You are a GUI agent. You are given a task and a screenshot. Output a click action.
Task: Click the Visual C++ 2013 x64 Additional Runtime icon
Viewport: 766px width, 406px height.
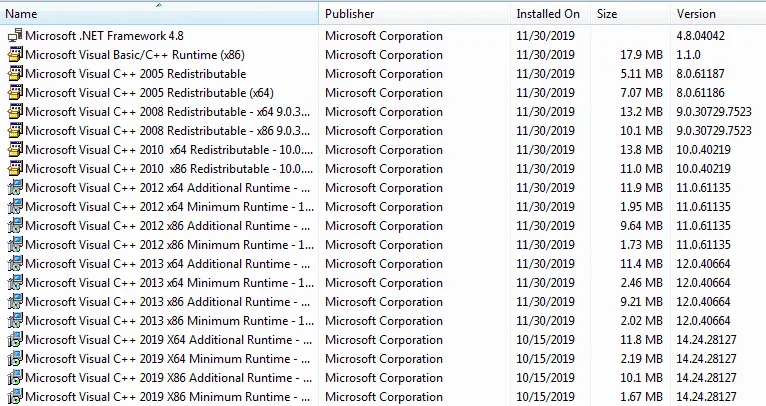coord(15,264)
